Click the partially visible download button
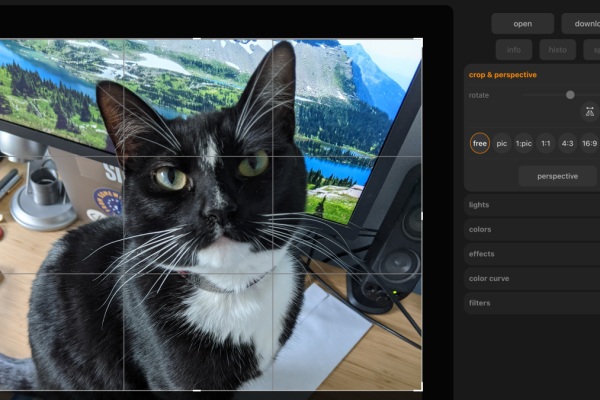 pos(581,24)
